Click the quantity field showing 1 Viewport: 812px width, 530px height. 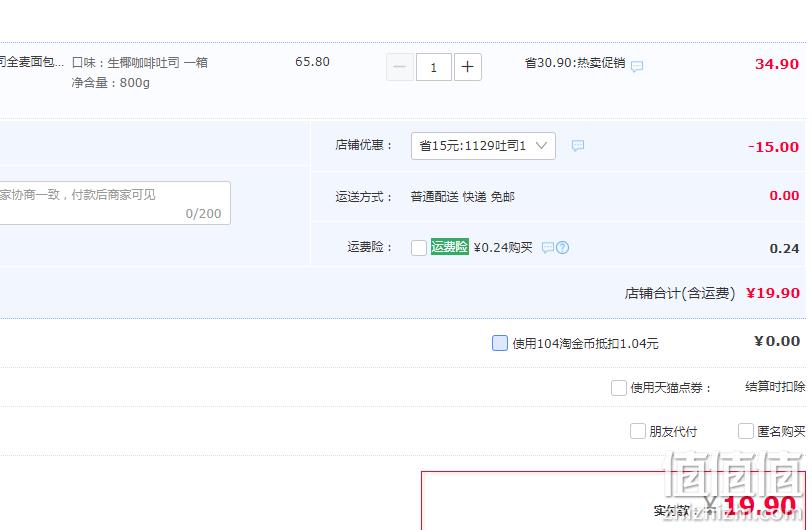point(433,67)
